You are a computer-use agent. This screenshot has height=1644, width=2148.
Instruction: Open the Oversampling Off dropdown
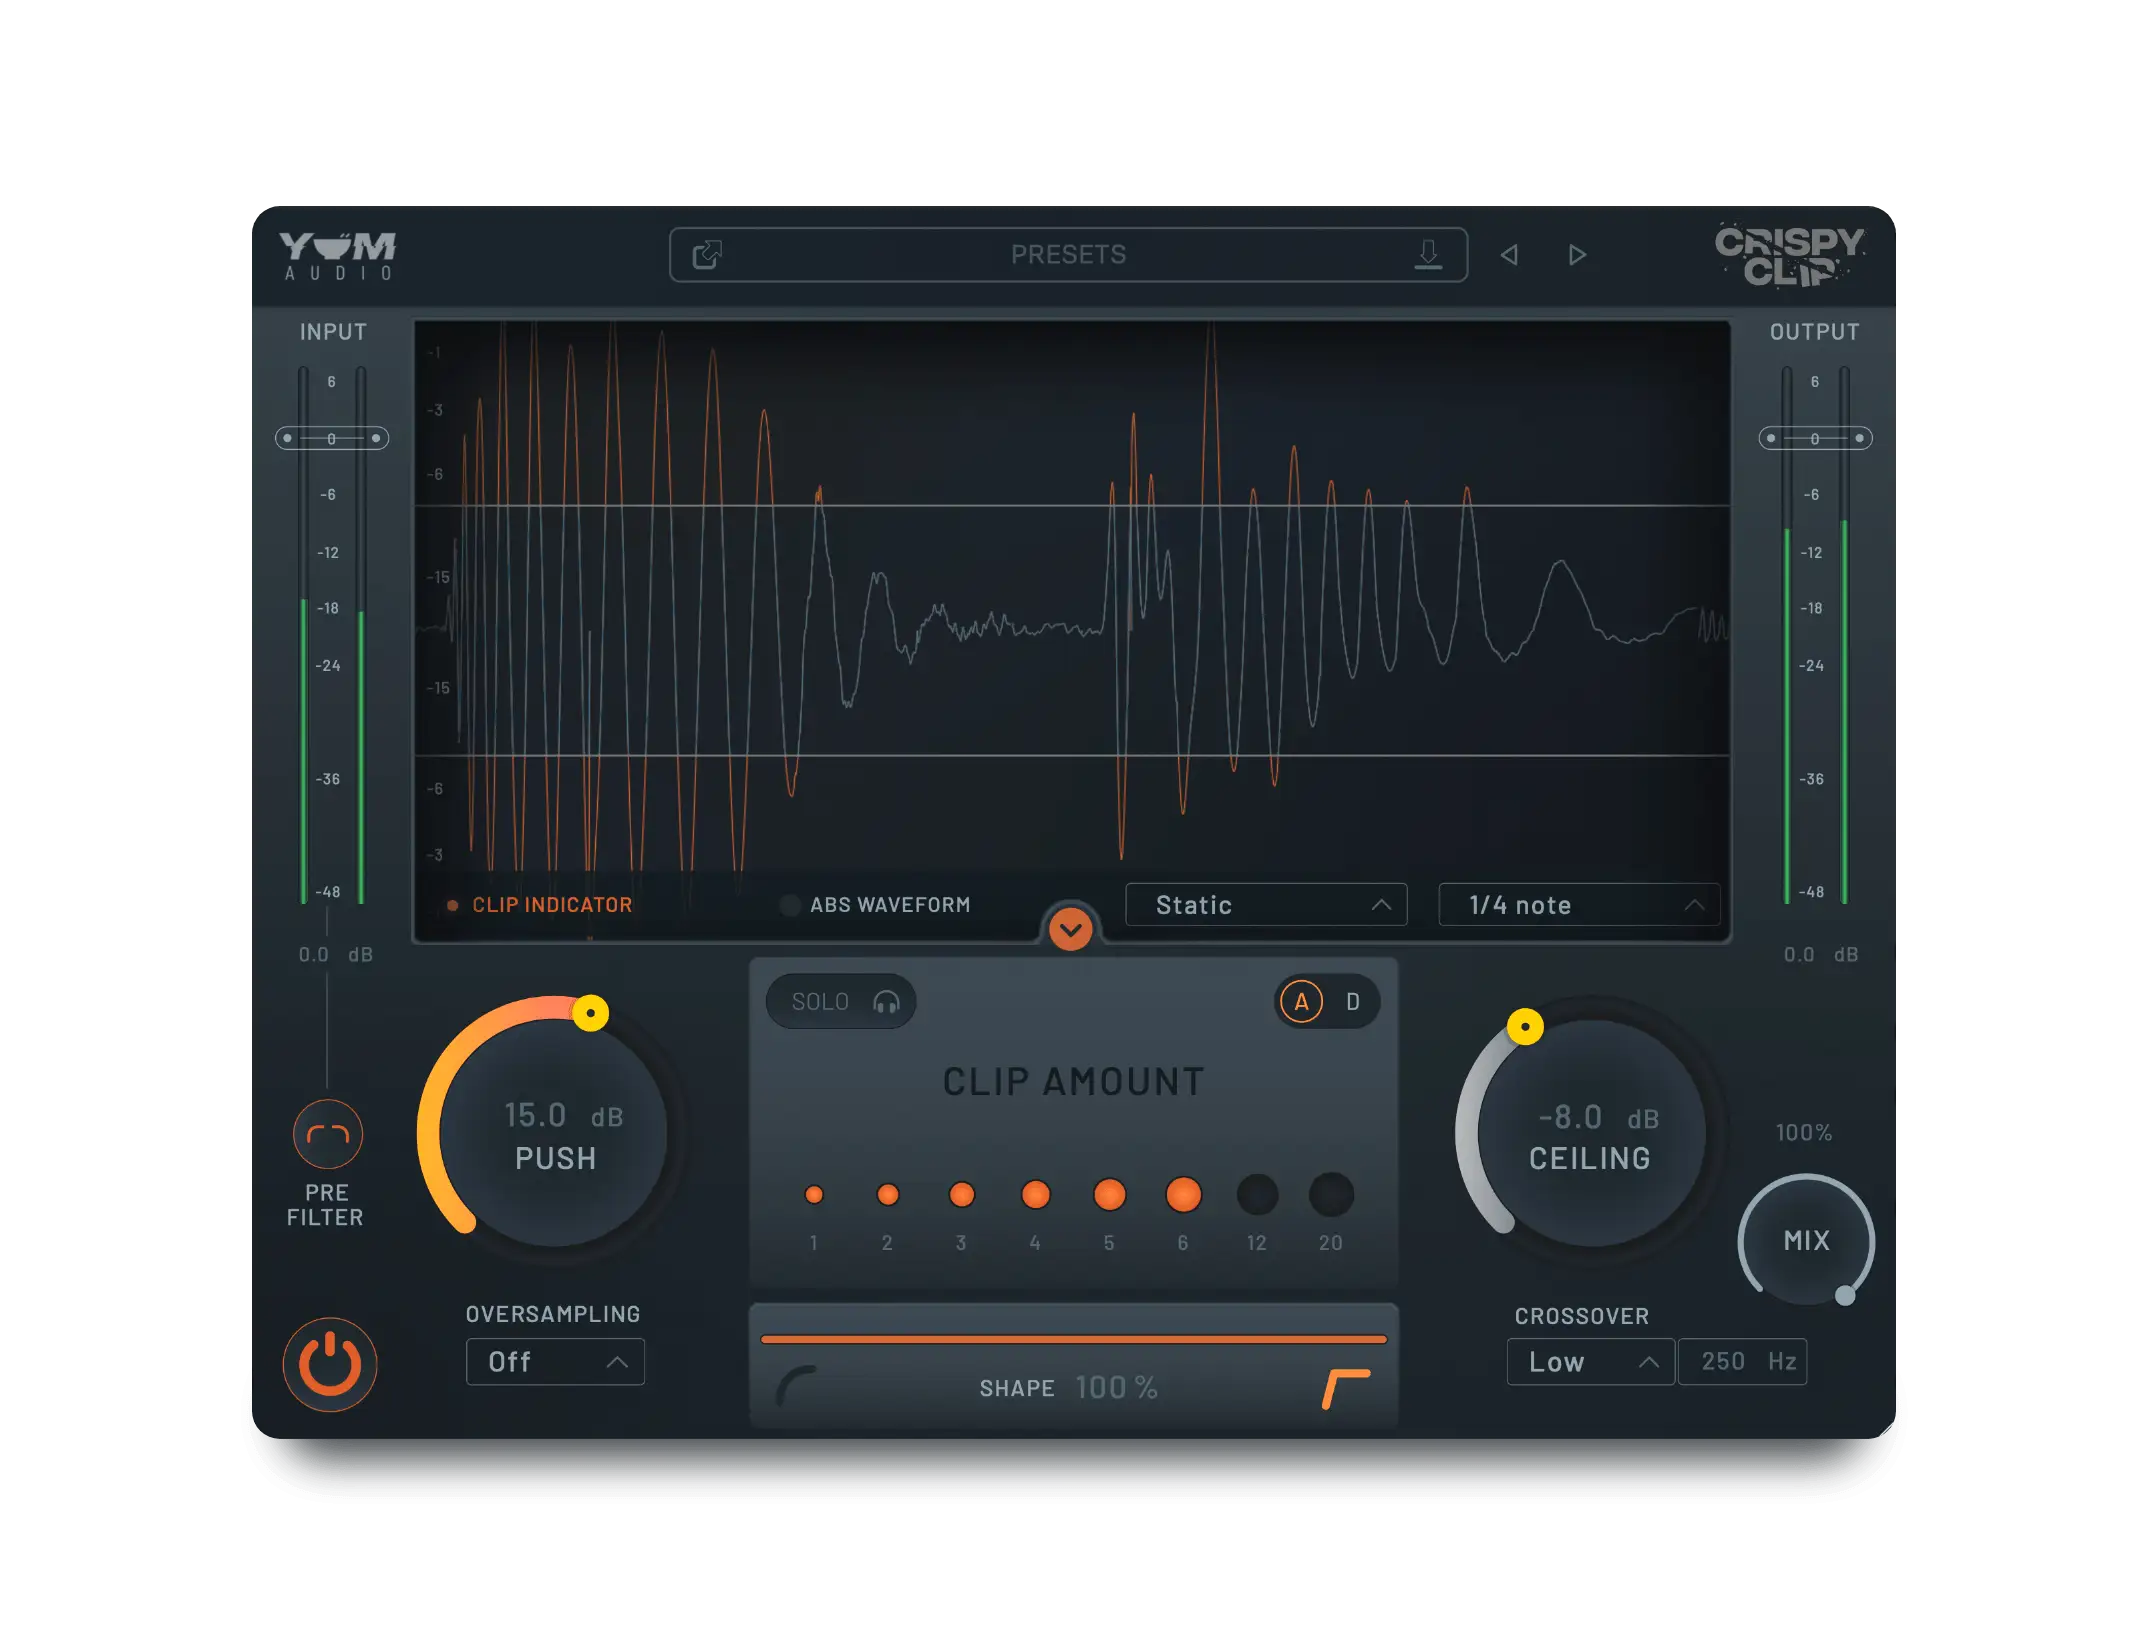(555, 1362)
